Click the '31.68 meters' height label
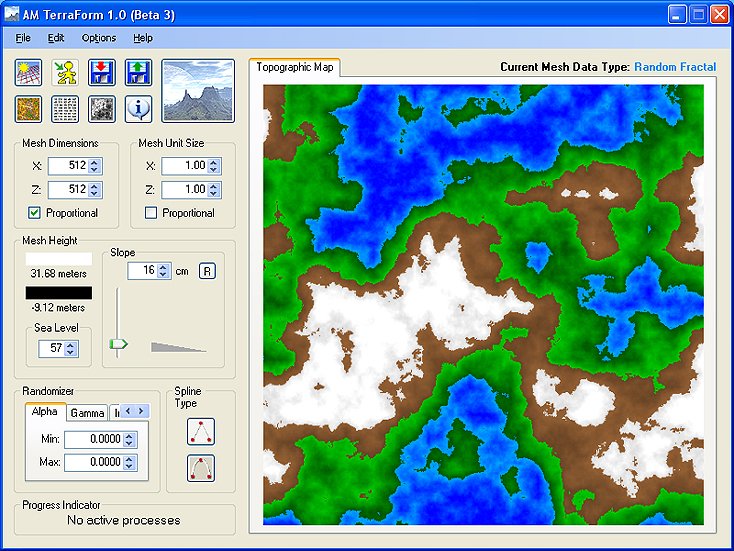The width and height of the screenshot is (734, 551). tap(59, 273)
